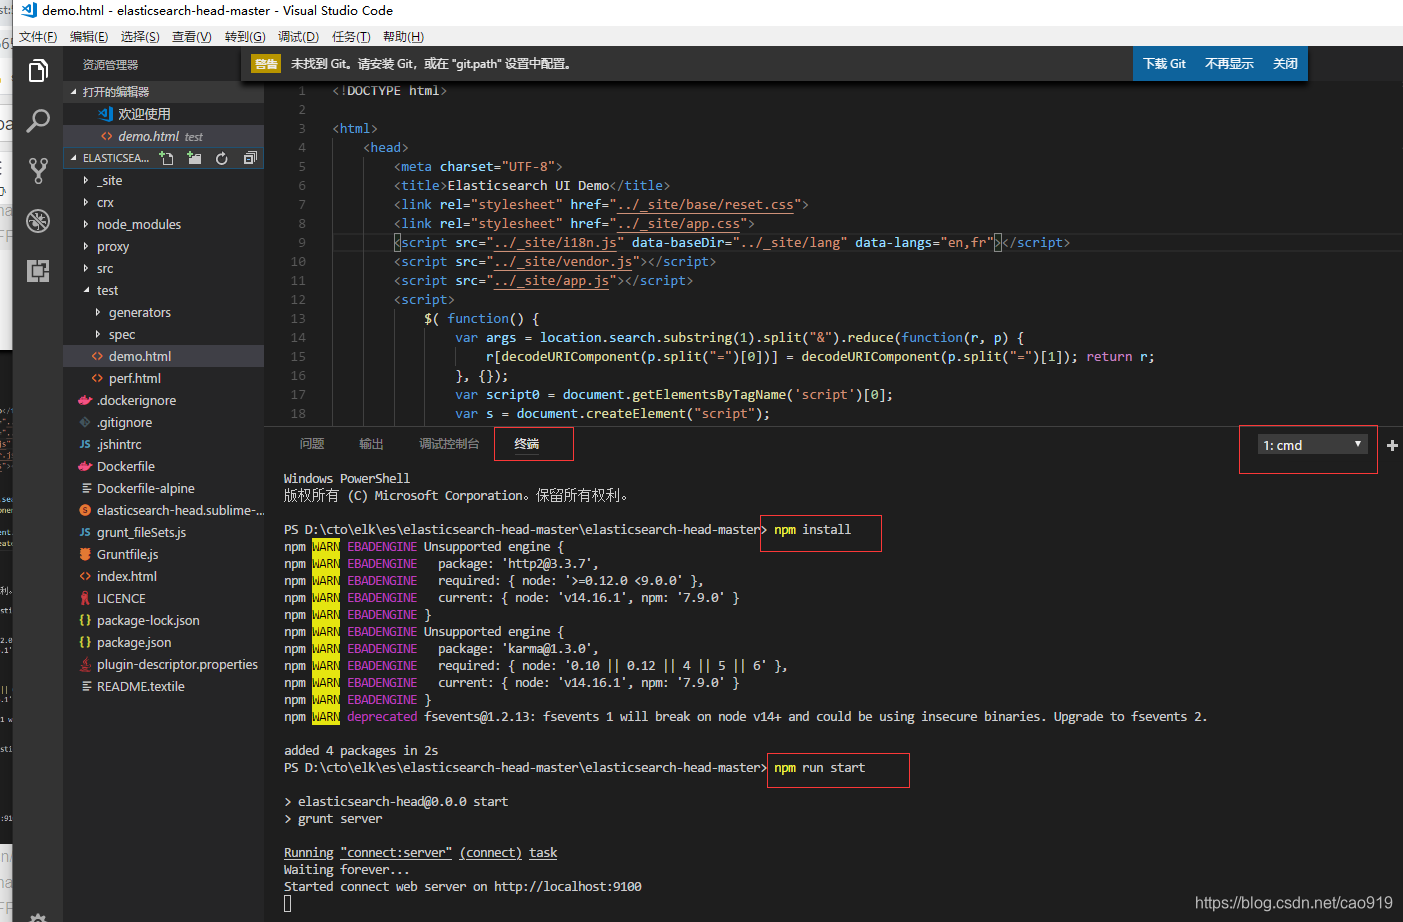Open demo.html in the file tree
1403x922 pixels.
(x=163, y=357)
